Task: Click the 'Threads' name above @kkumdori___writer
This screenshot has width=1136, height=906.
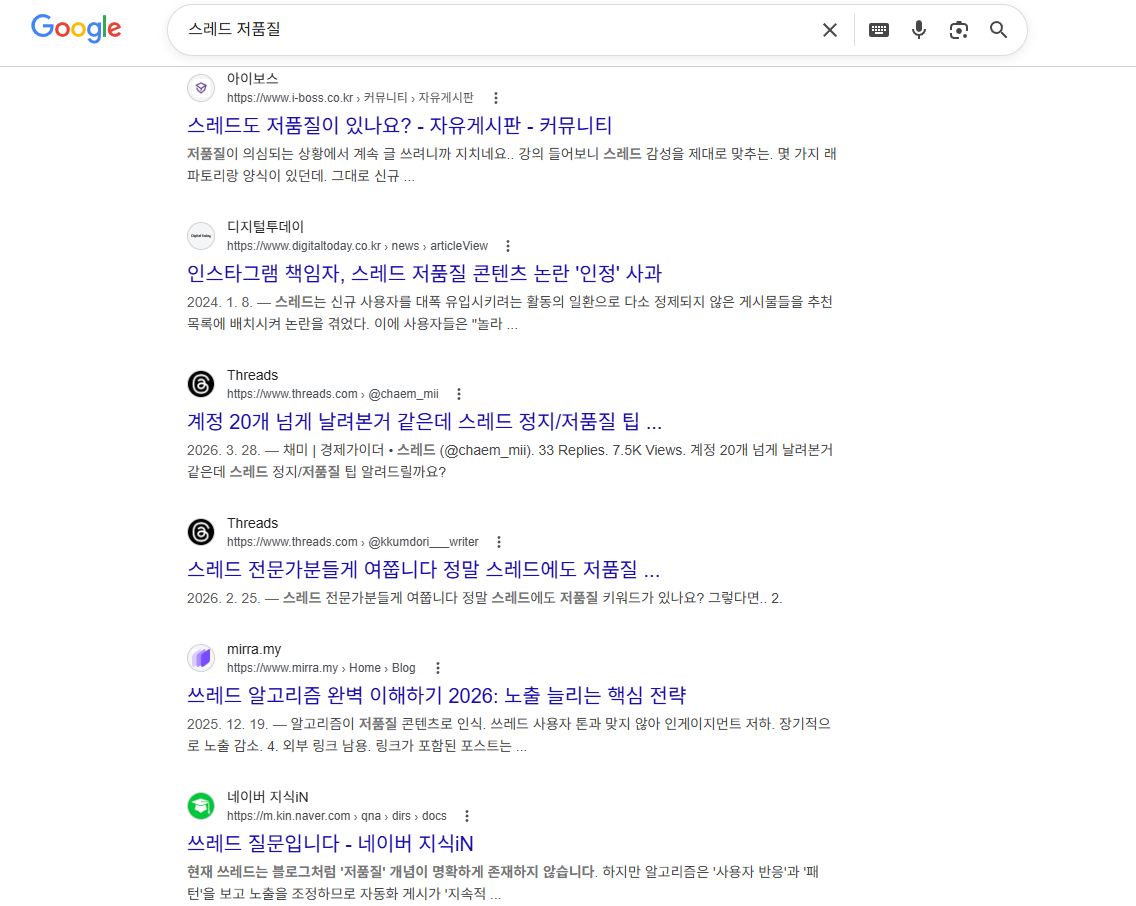Action: point(252,523)
